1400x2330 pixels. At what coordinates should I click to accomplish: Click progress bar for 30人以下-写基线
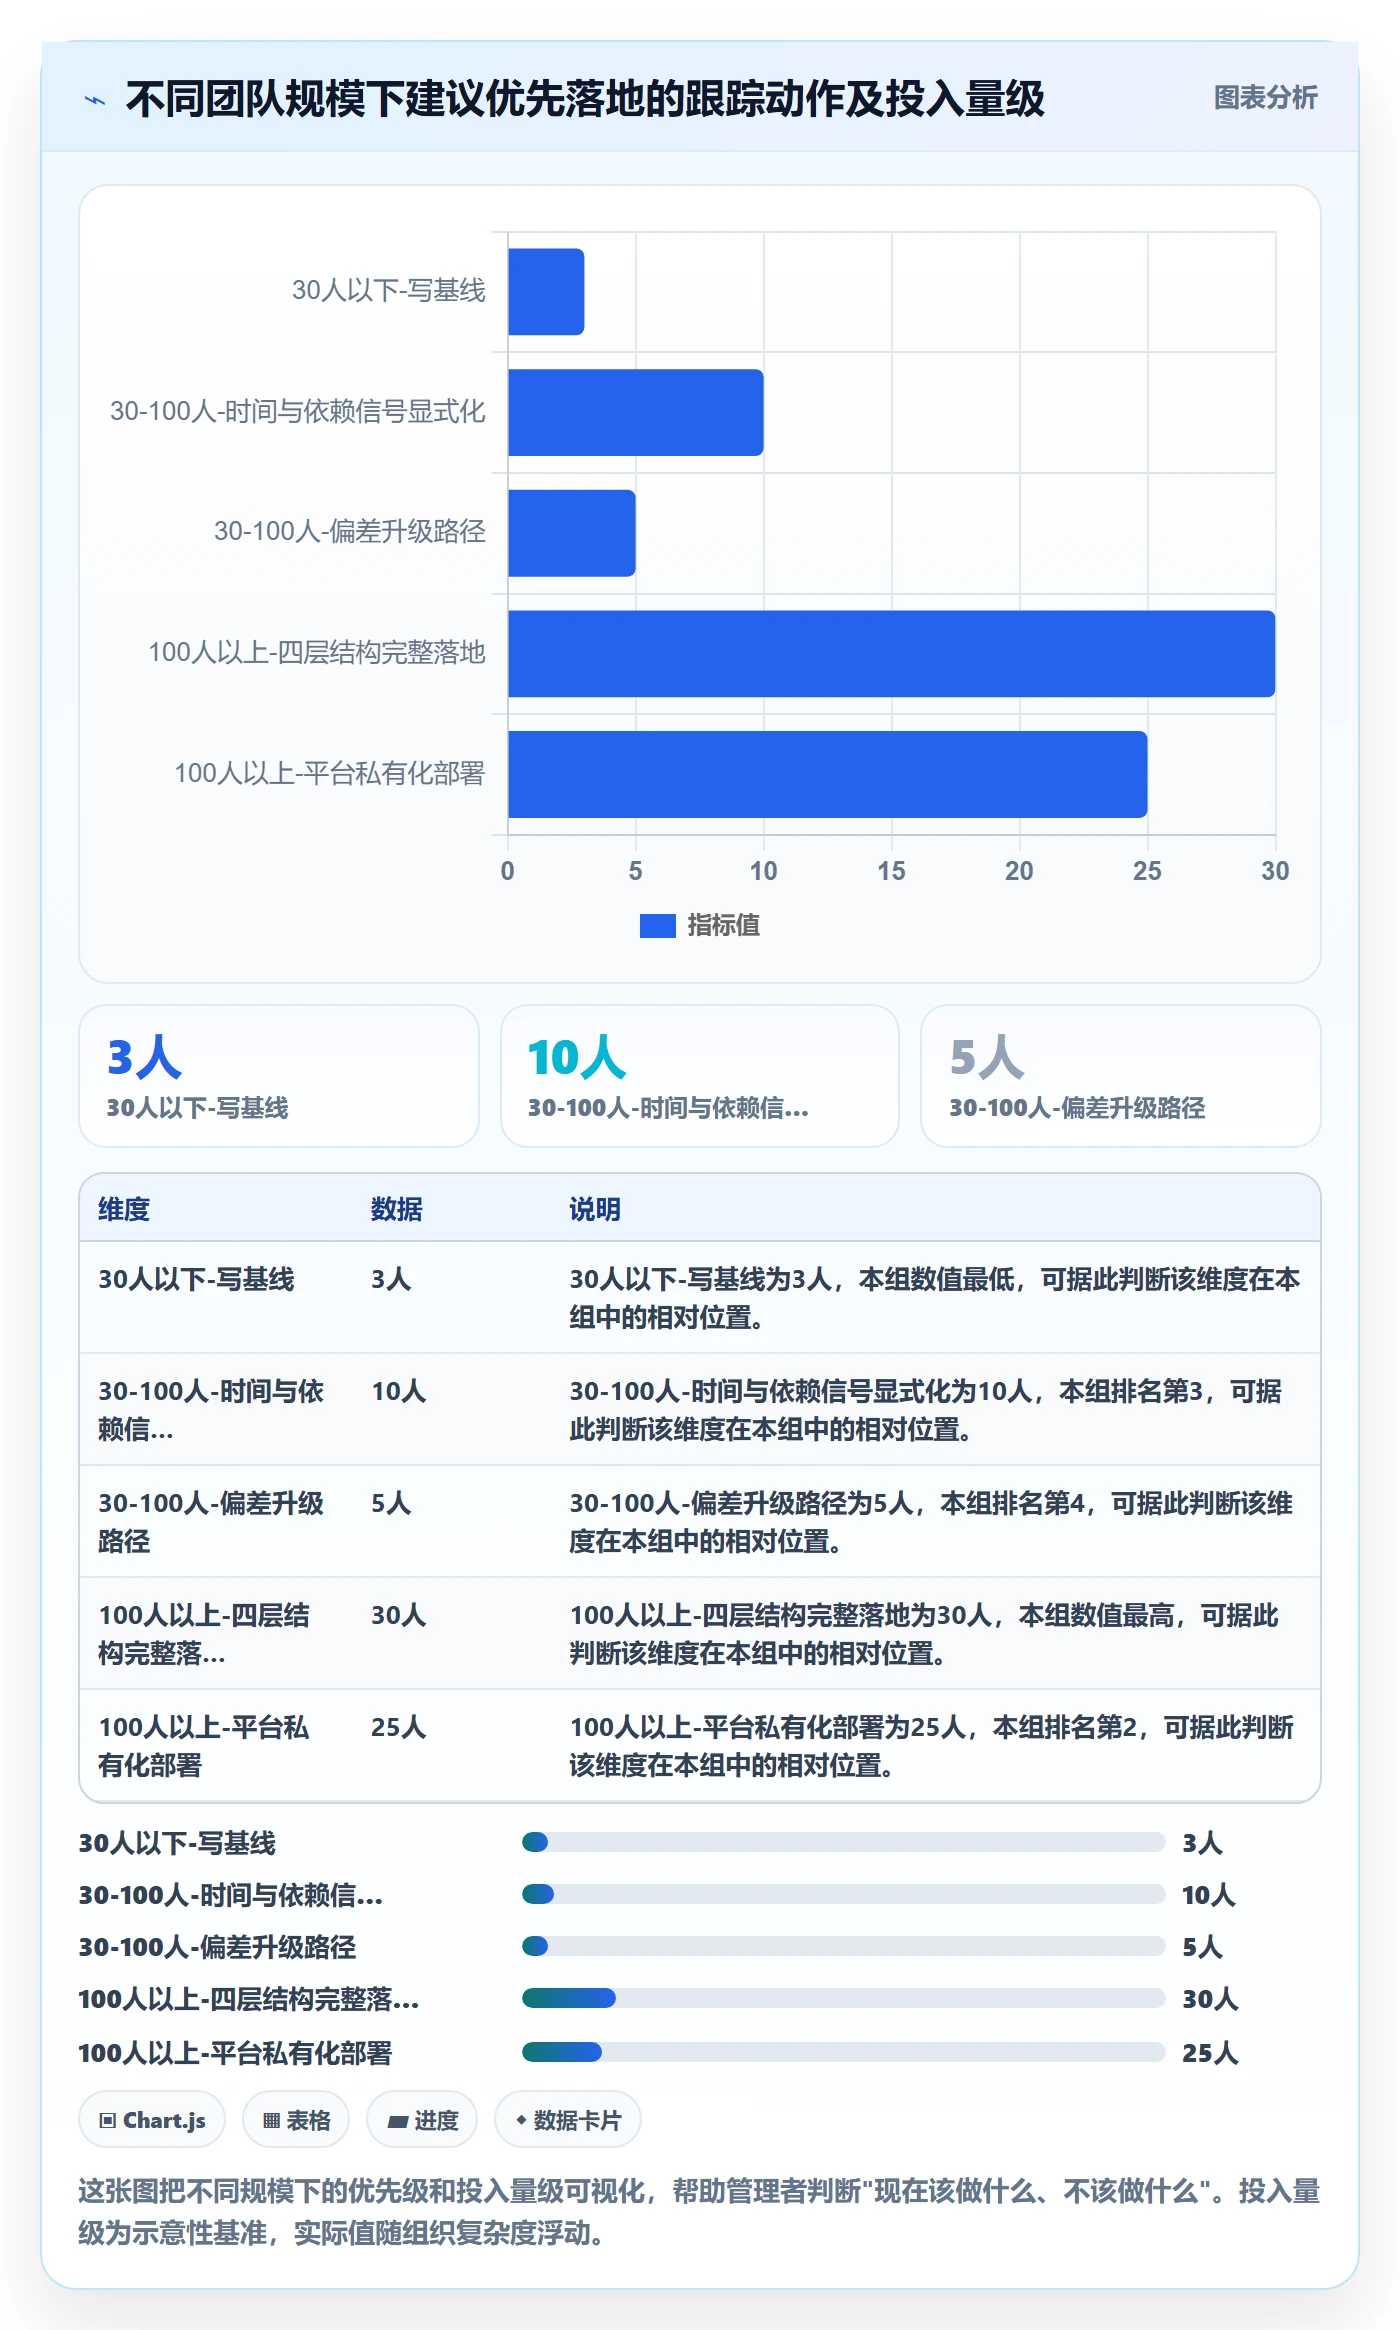coord(843,1842)
